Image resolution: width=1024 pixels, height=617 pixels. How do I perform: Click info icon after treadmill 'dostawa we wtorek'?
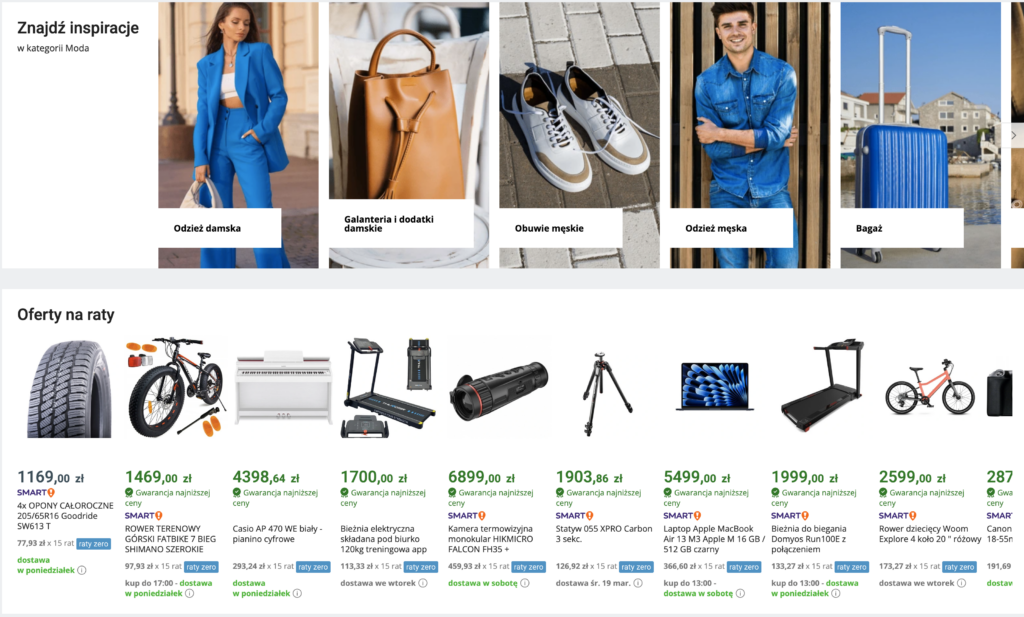pos(423,583)
